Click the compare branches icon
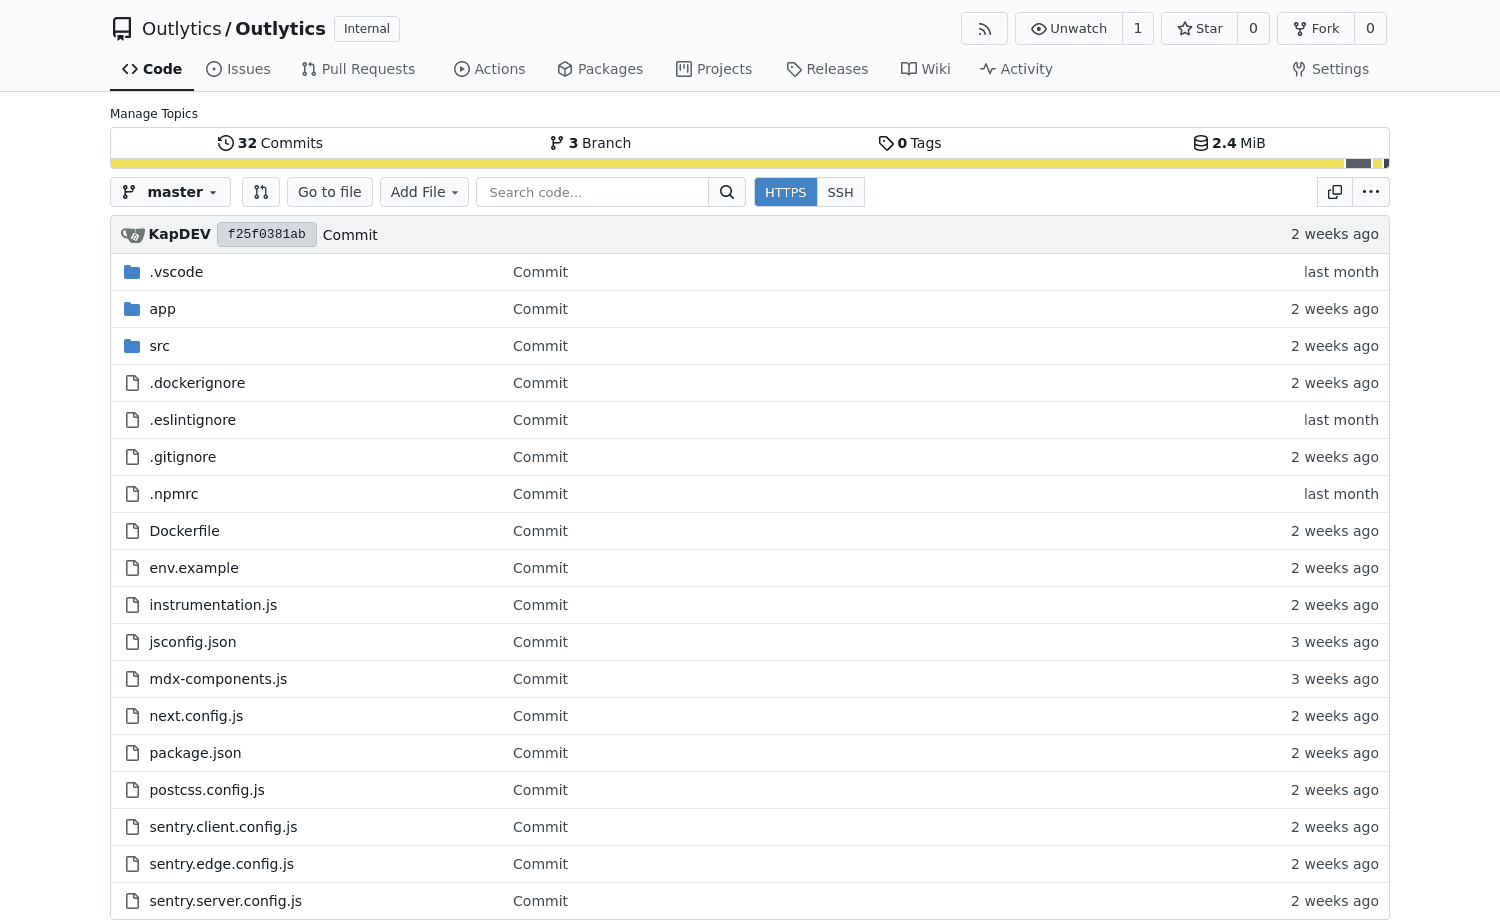The width and height of the screenshot is (1500, 920). coord(261,192)
